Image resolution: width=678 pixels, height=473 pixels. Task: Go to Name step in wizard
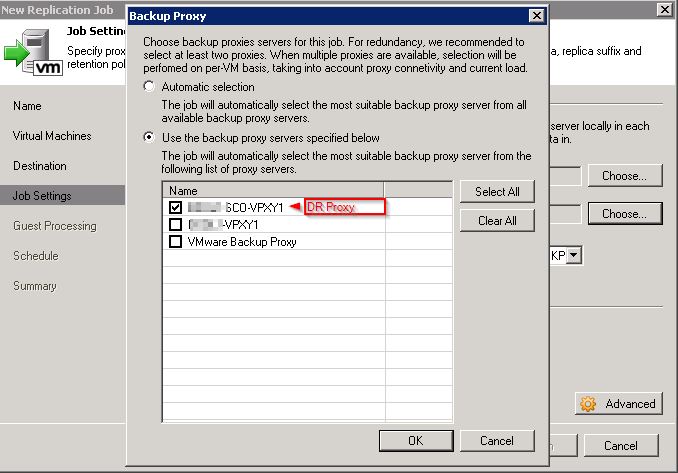[27, 106]
